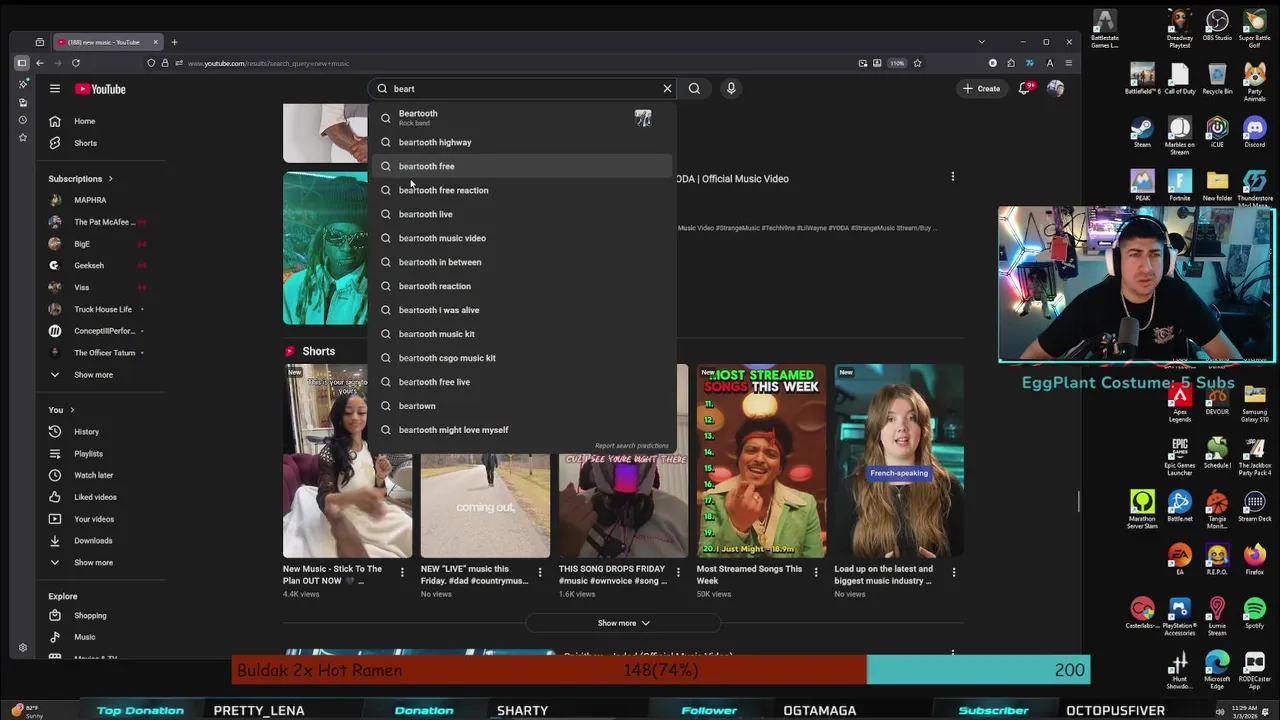Click the YouTube logo
The image size is (1280, 720).
pos(100,89)
